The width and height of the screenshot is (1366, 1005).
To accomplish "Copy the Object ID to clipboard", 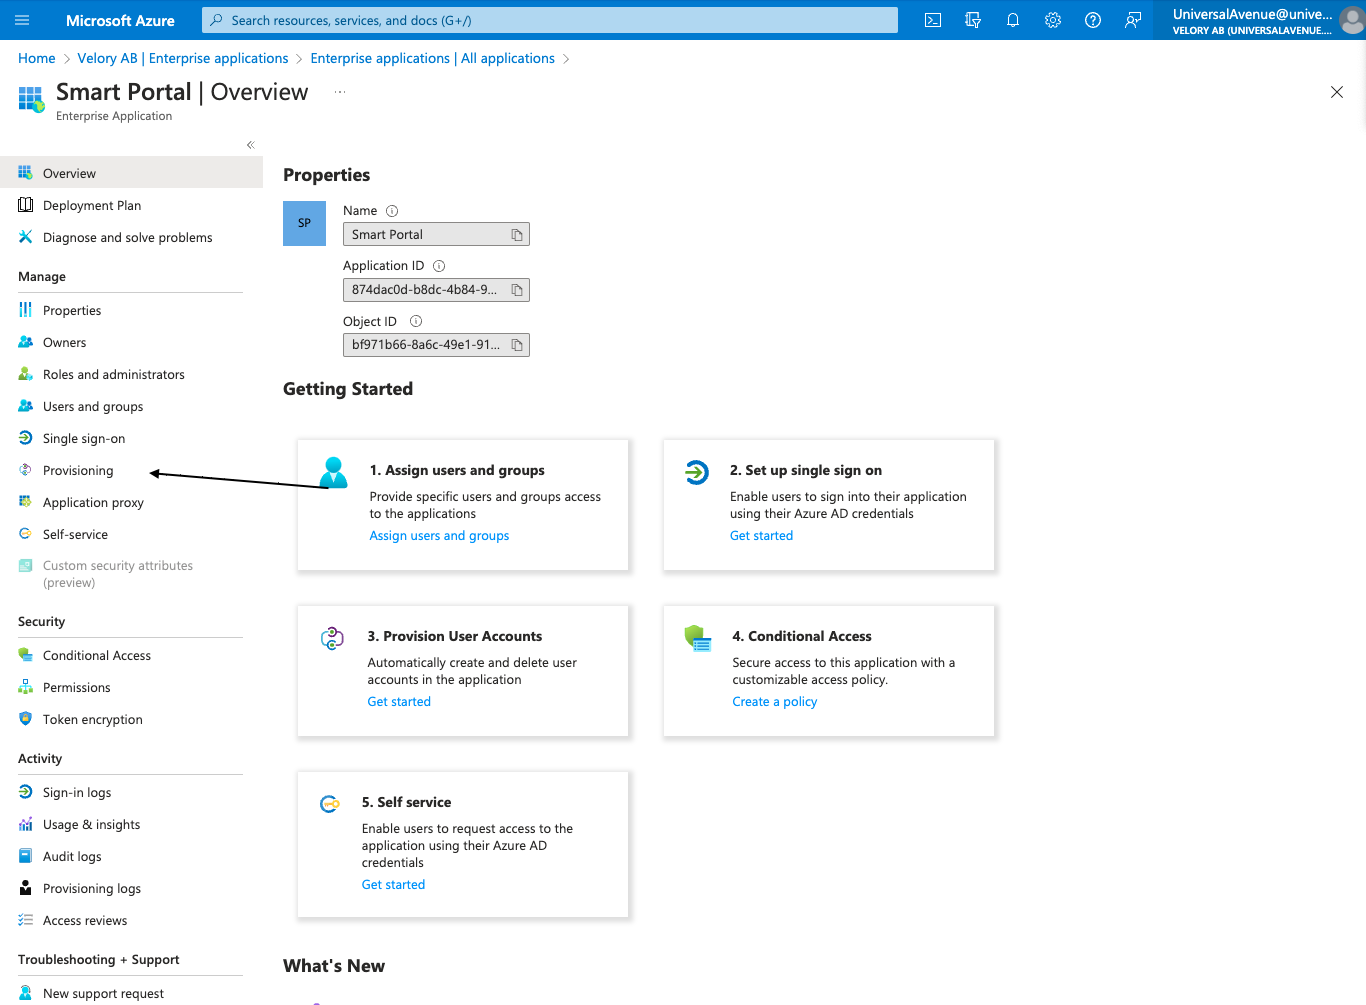I will click(517, 345).
